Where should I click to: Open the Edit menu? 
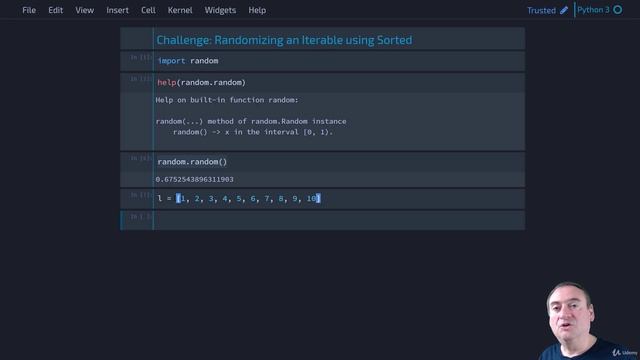click(x=56, y=10)
